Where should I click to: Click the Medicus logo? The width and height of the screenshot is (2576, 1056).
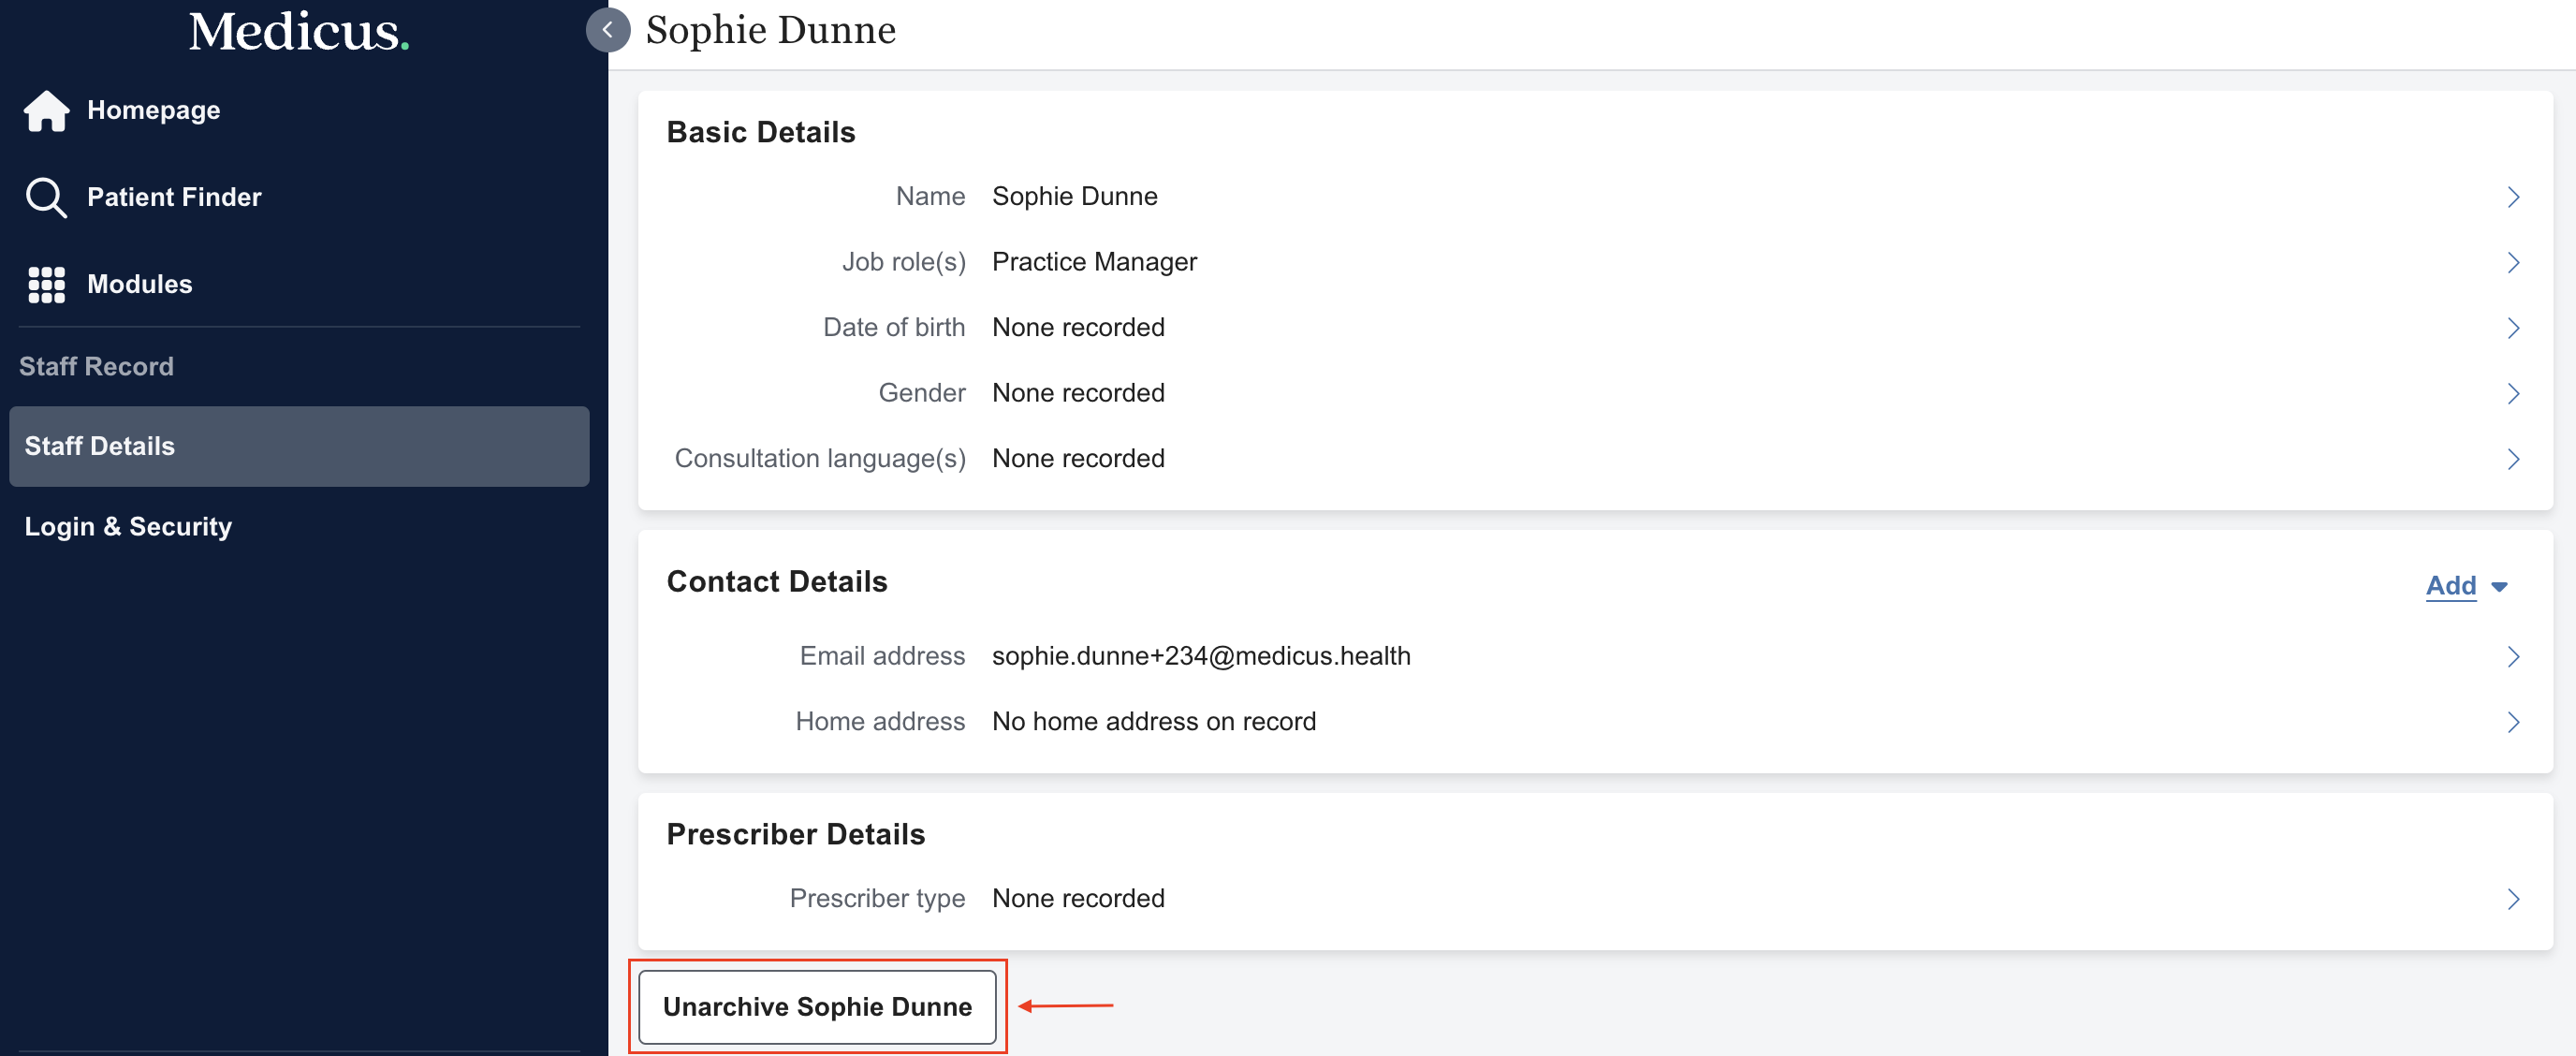(298, 31)
